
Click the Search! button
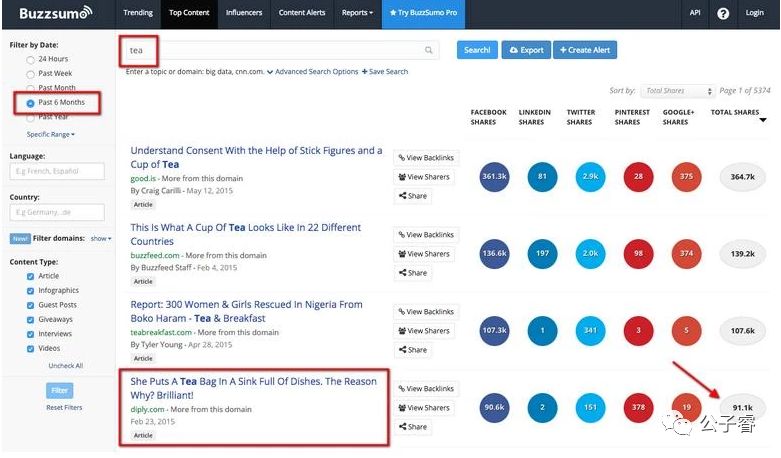point(477,50)
